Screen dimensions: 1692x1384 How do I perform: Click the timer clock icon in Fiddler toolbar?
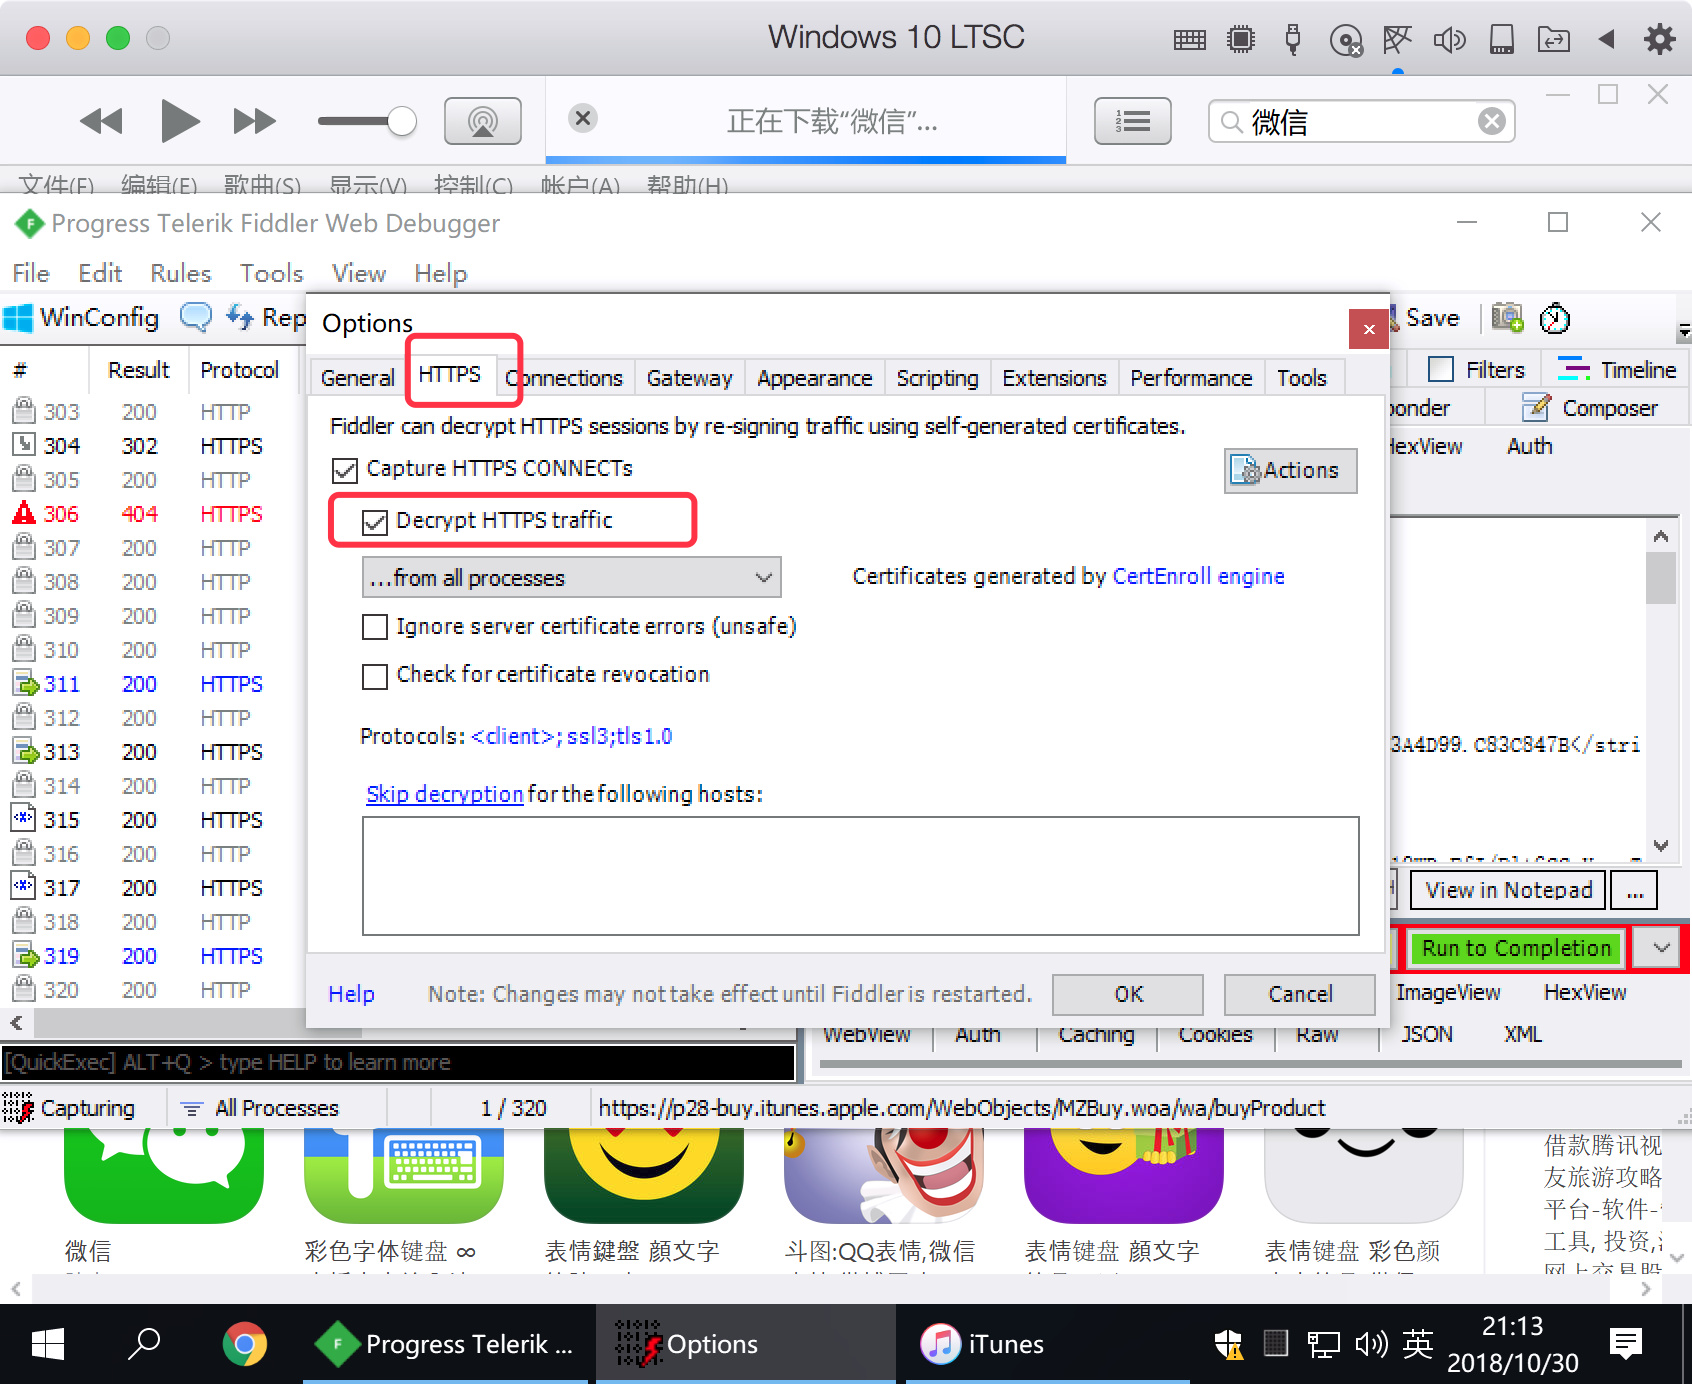point(1555,319)
